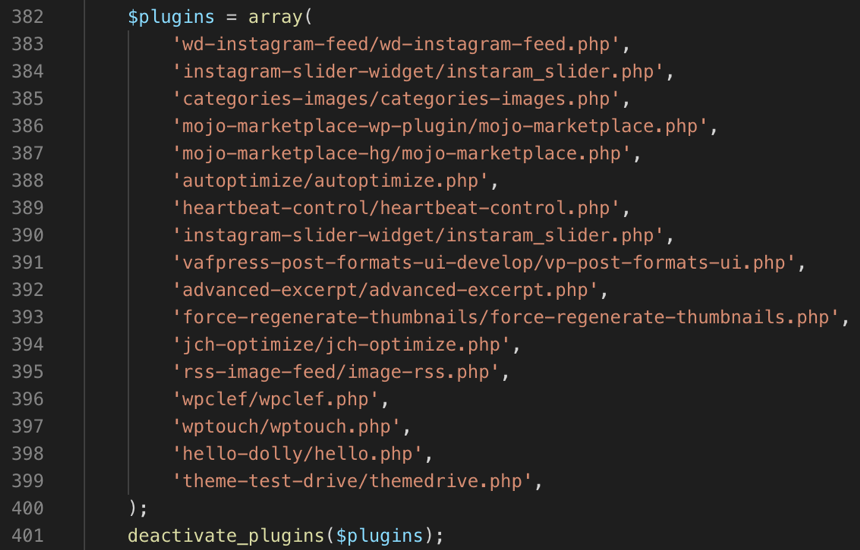Viewport: 860px width, 550px height.
Task: Click the deactivate_plugins function call
Action: [226, 536]
